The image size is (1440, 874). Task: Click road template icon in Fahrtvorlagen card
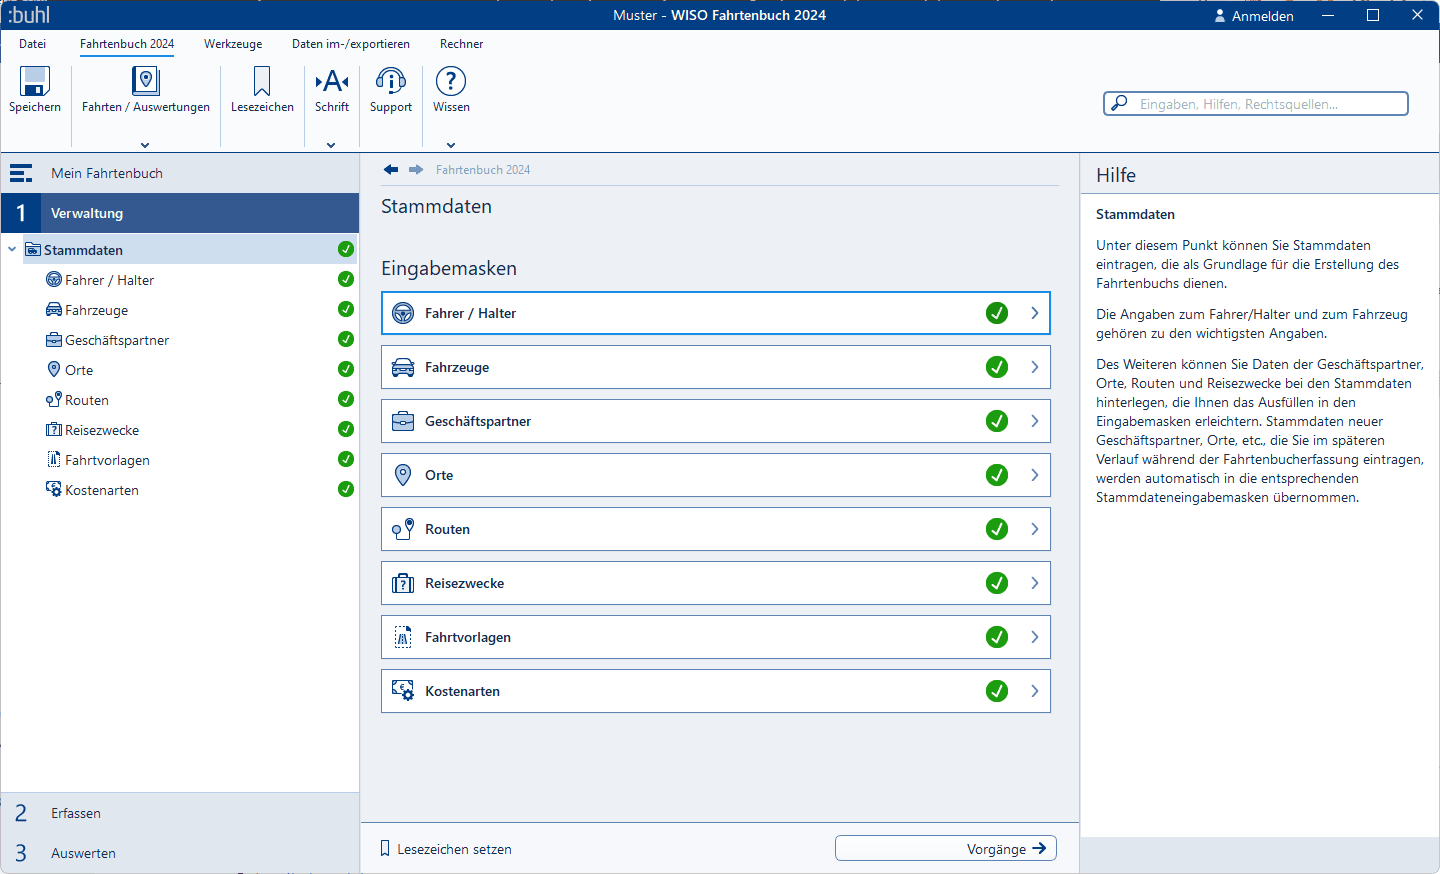pyautogui.click(x=403, y=637)
